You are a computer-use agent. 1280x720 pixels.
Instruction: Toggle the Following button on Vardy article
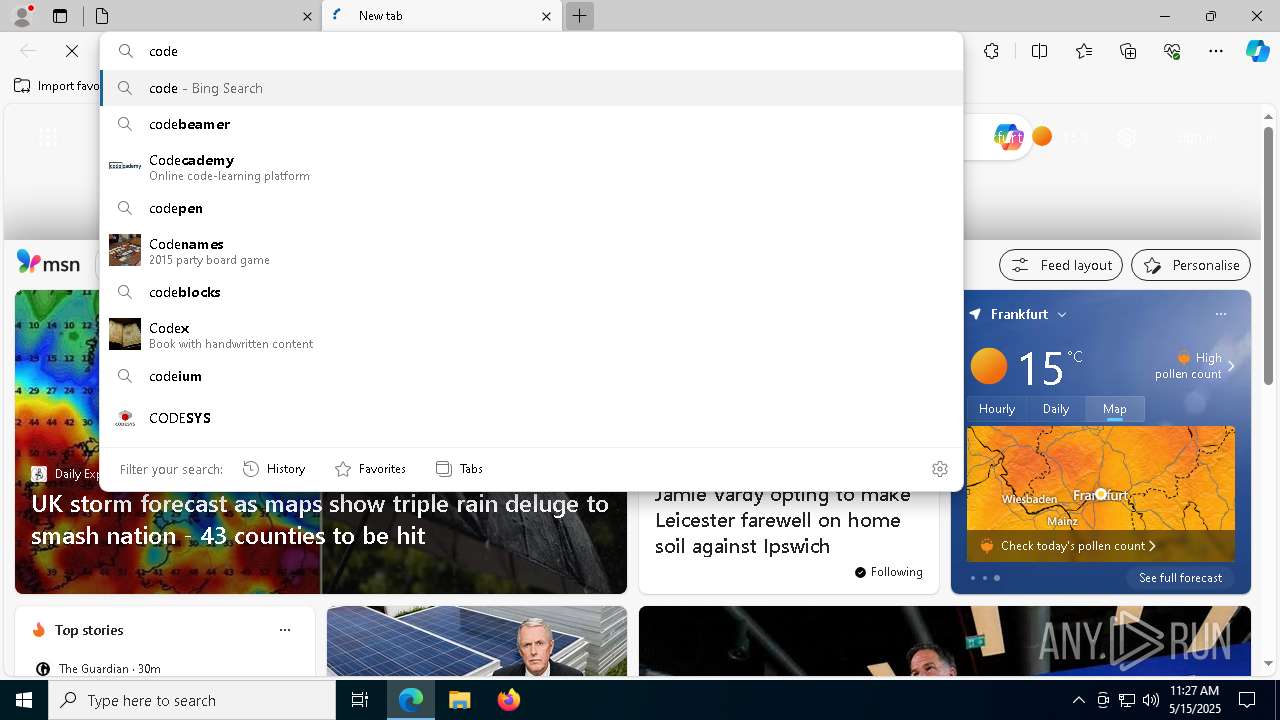coord(888,572)
